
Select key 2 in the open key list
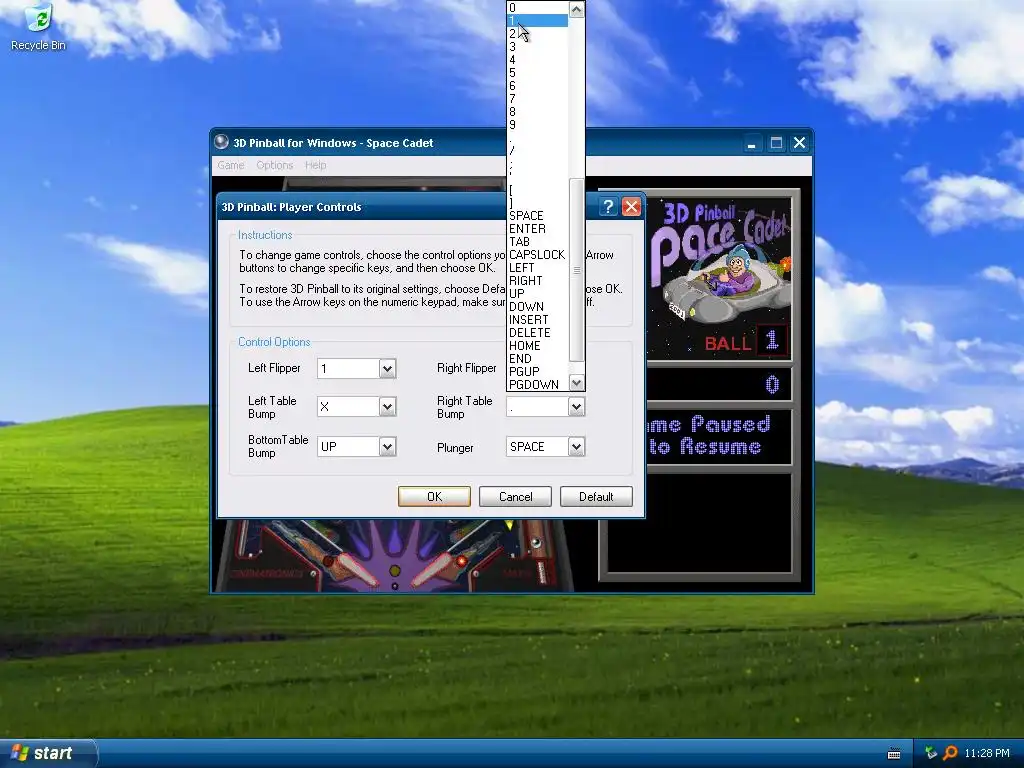pos(537,34)
